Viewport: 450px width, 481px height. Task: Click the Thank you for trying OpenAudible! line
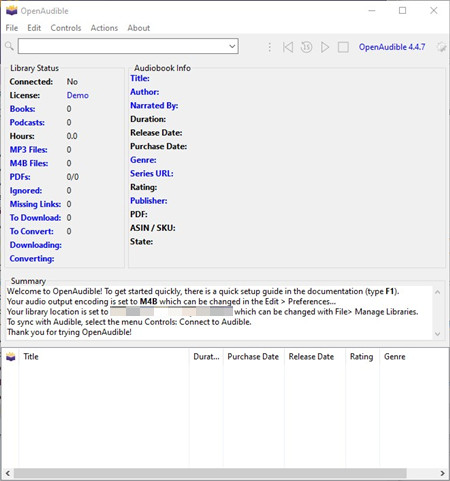[x=69, y=332]
